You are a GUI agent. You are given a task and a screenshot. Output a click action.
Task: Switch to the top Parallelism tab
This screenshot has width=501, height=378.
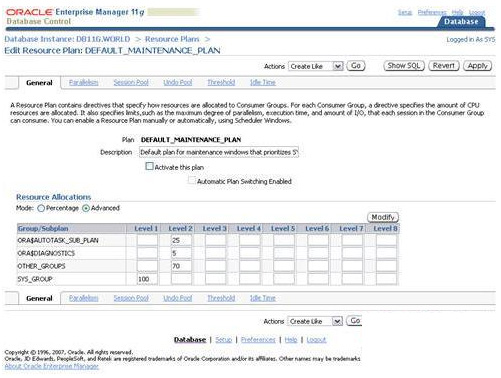[x=84, y=82]
